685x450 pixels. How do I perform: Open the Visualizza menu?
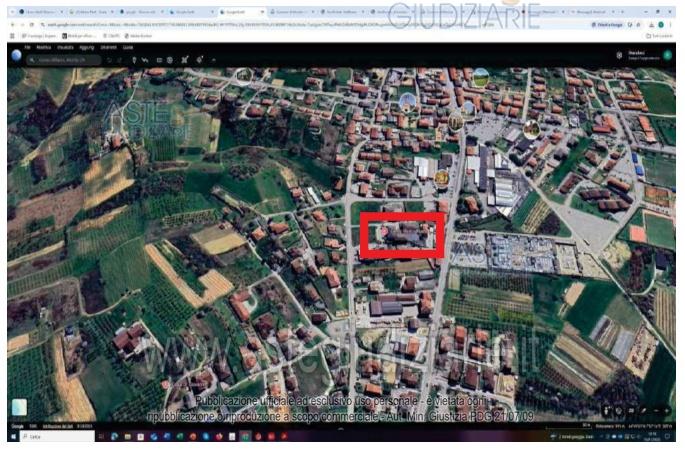(x=66, y=47)
